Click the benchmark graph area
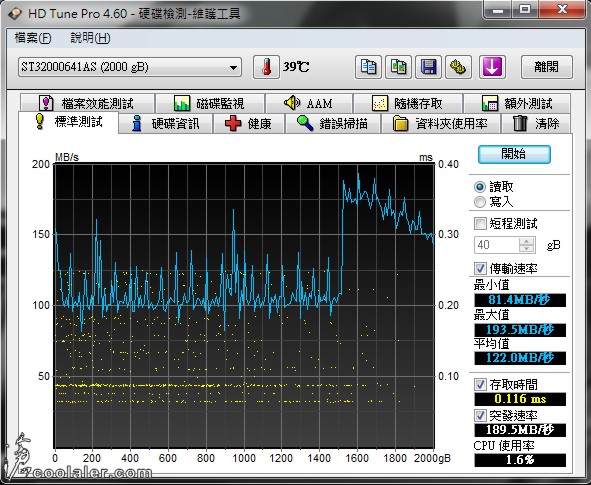The width and height of the screenshot is (591, 485). pyautogui.click(x=244, y=306)
